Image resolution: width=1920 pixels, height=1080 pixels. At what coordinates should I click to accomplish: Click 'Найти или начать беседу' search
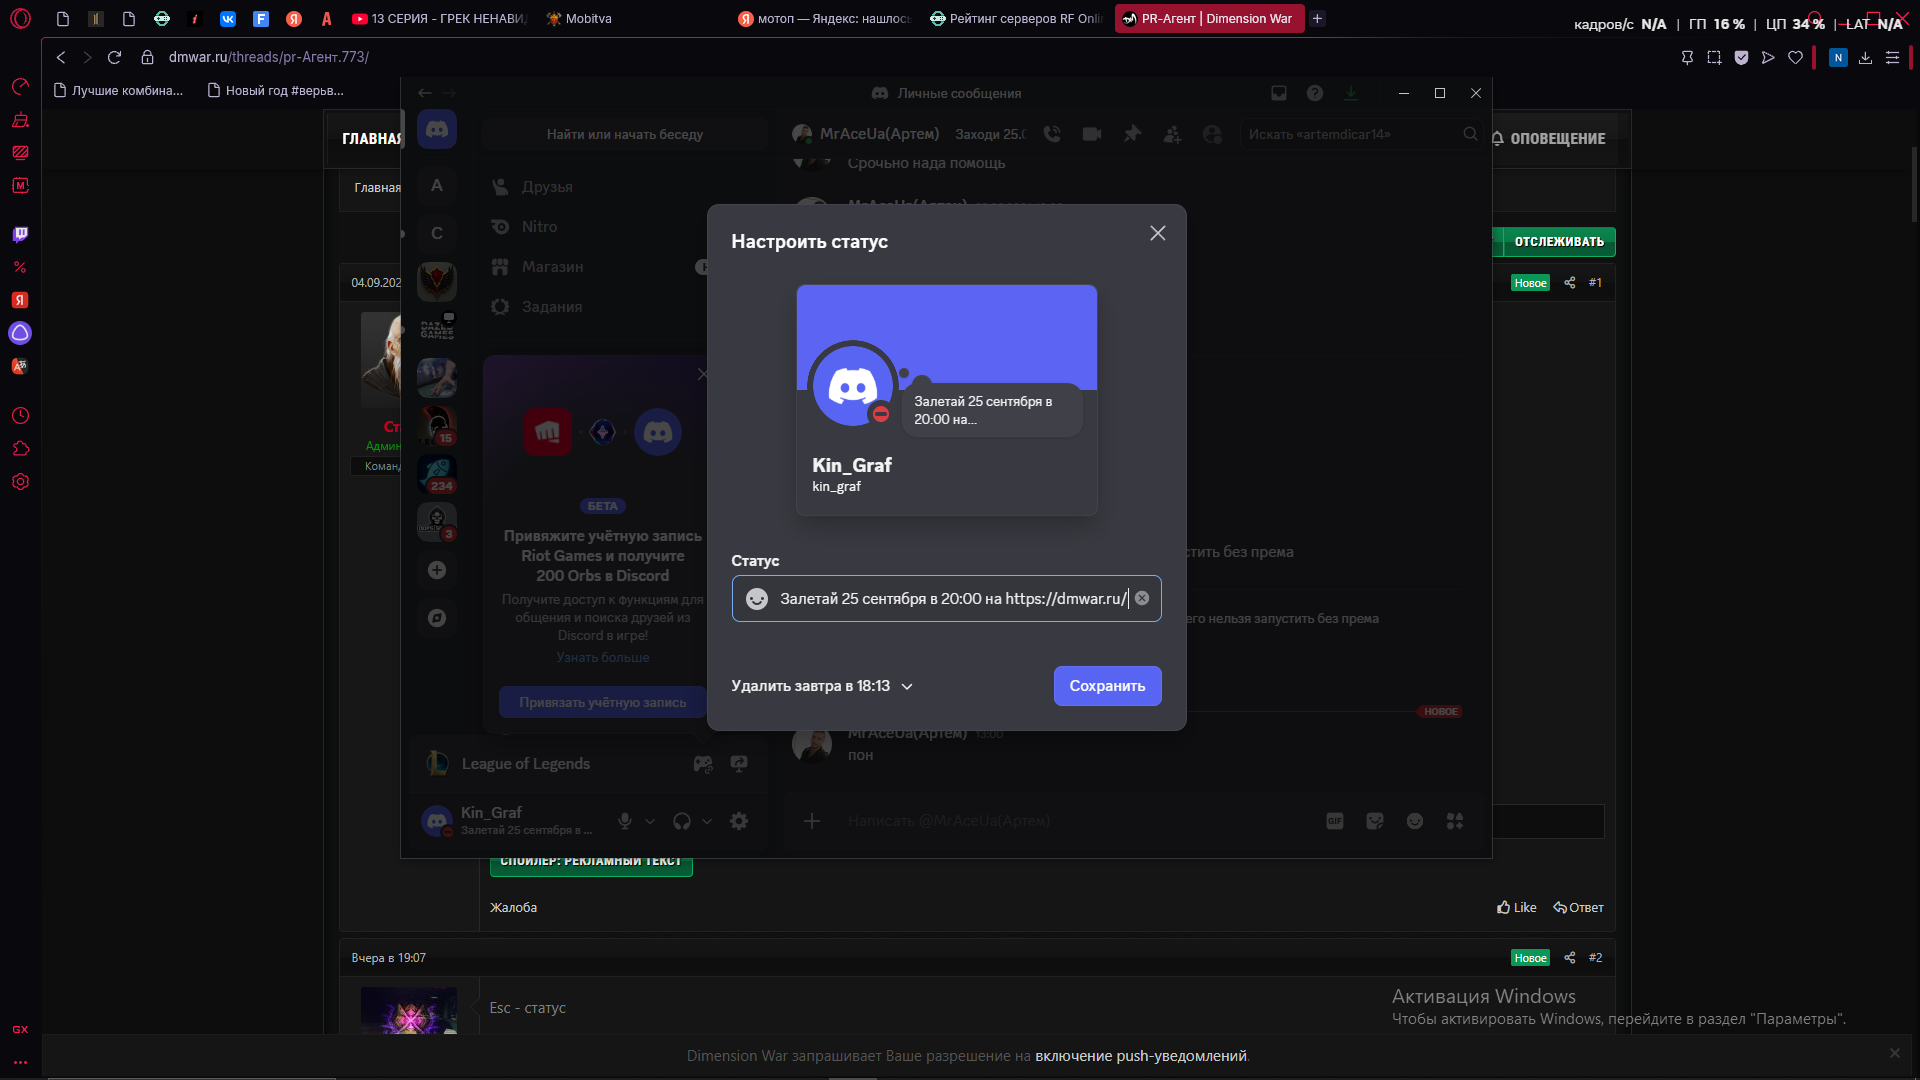pyautogui.click(x=624, y=134)
